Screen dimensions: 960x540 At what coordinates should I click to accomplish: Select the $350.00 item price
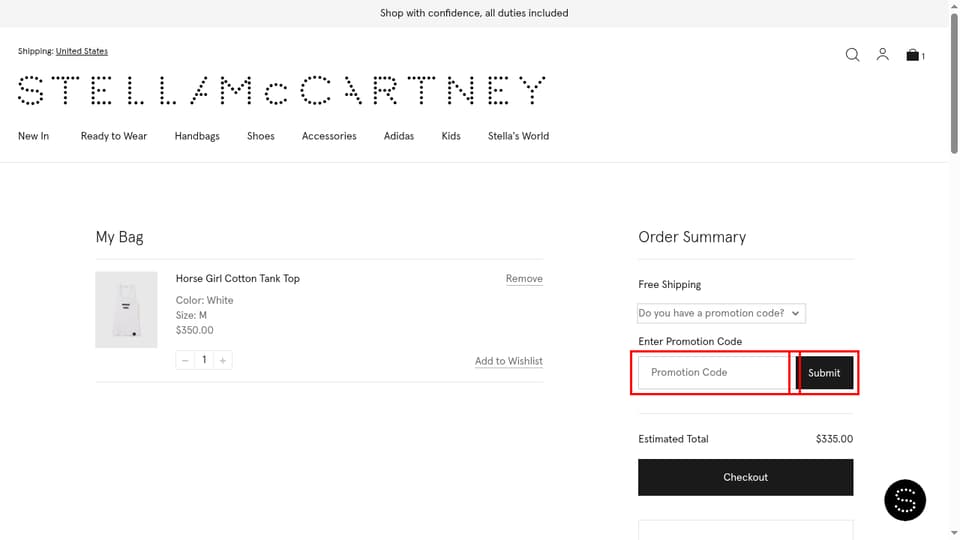point(195,330)
